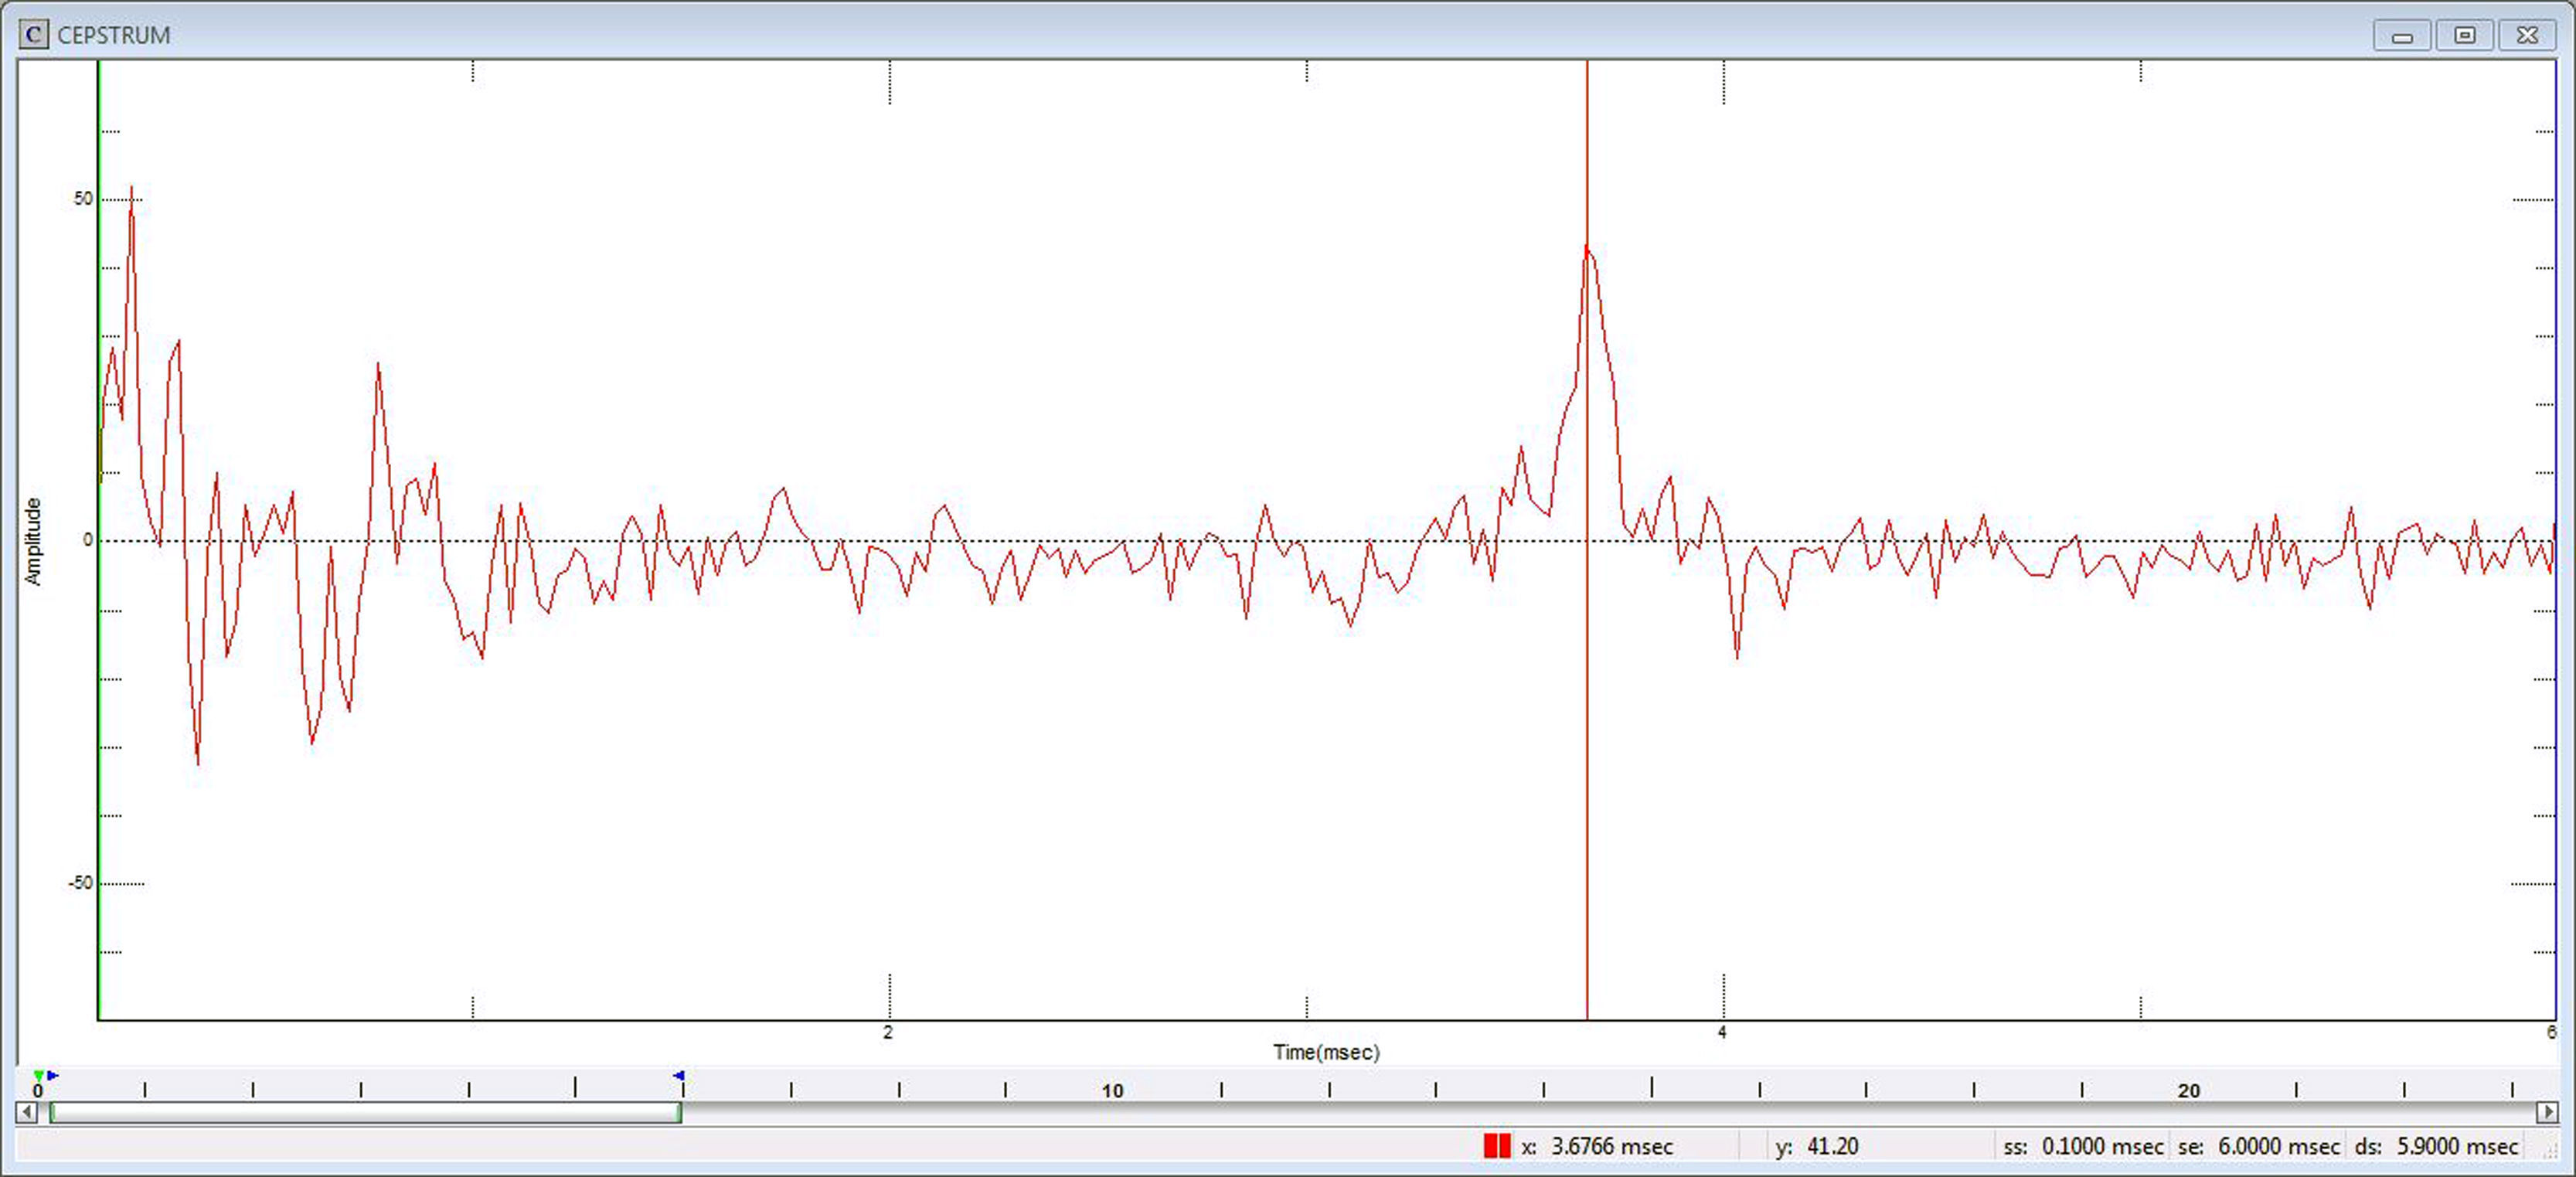Click the se: 6.0000 msec field
2576x1177 pixels.
[x=2259, y=1146]
